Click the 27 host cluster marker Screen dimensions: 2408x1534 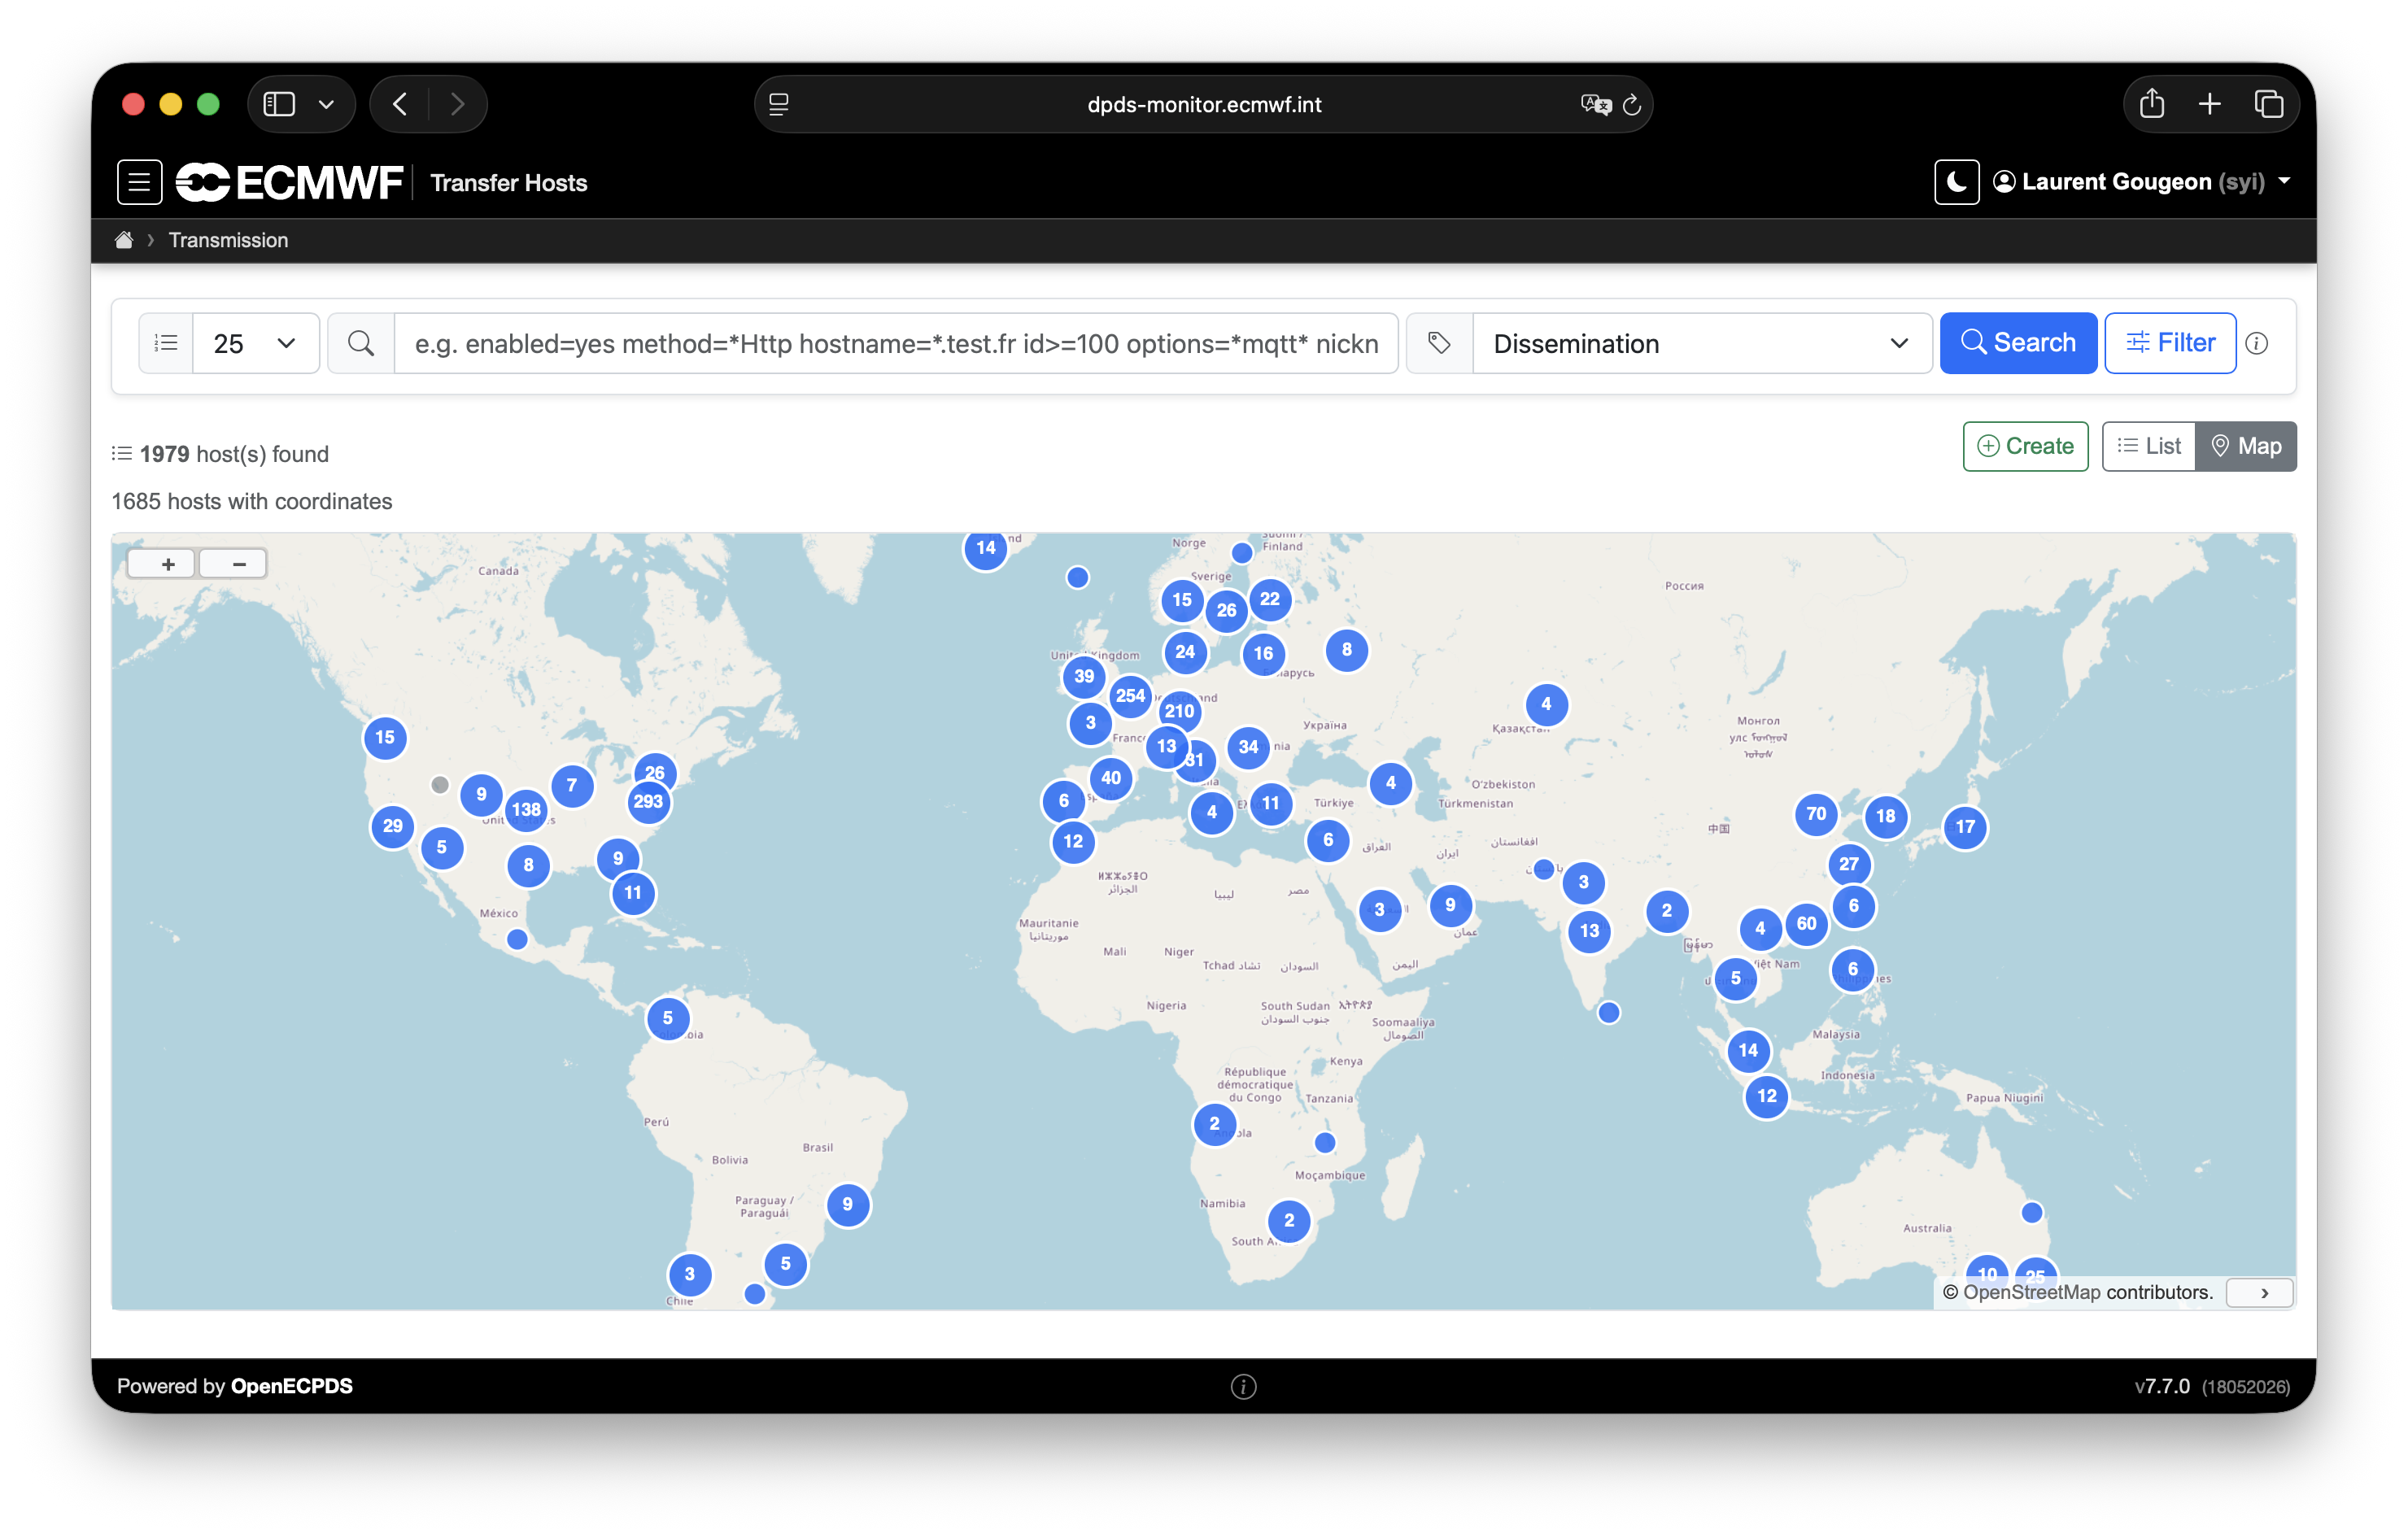1849,864
